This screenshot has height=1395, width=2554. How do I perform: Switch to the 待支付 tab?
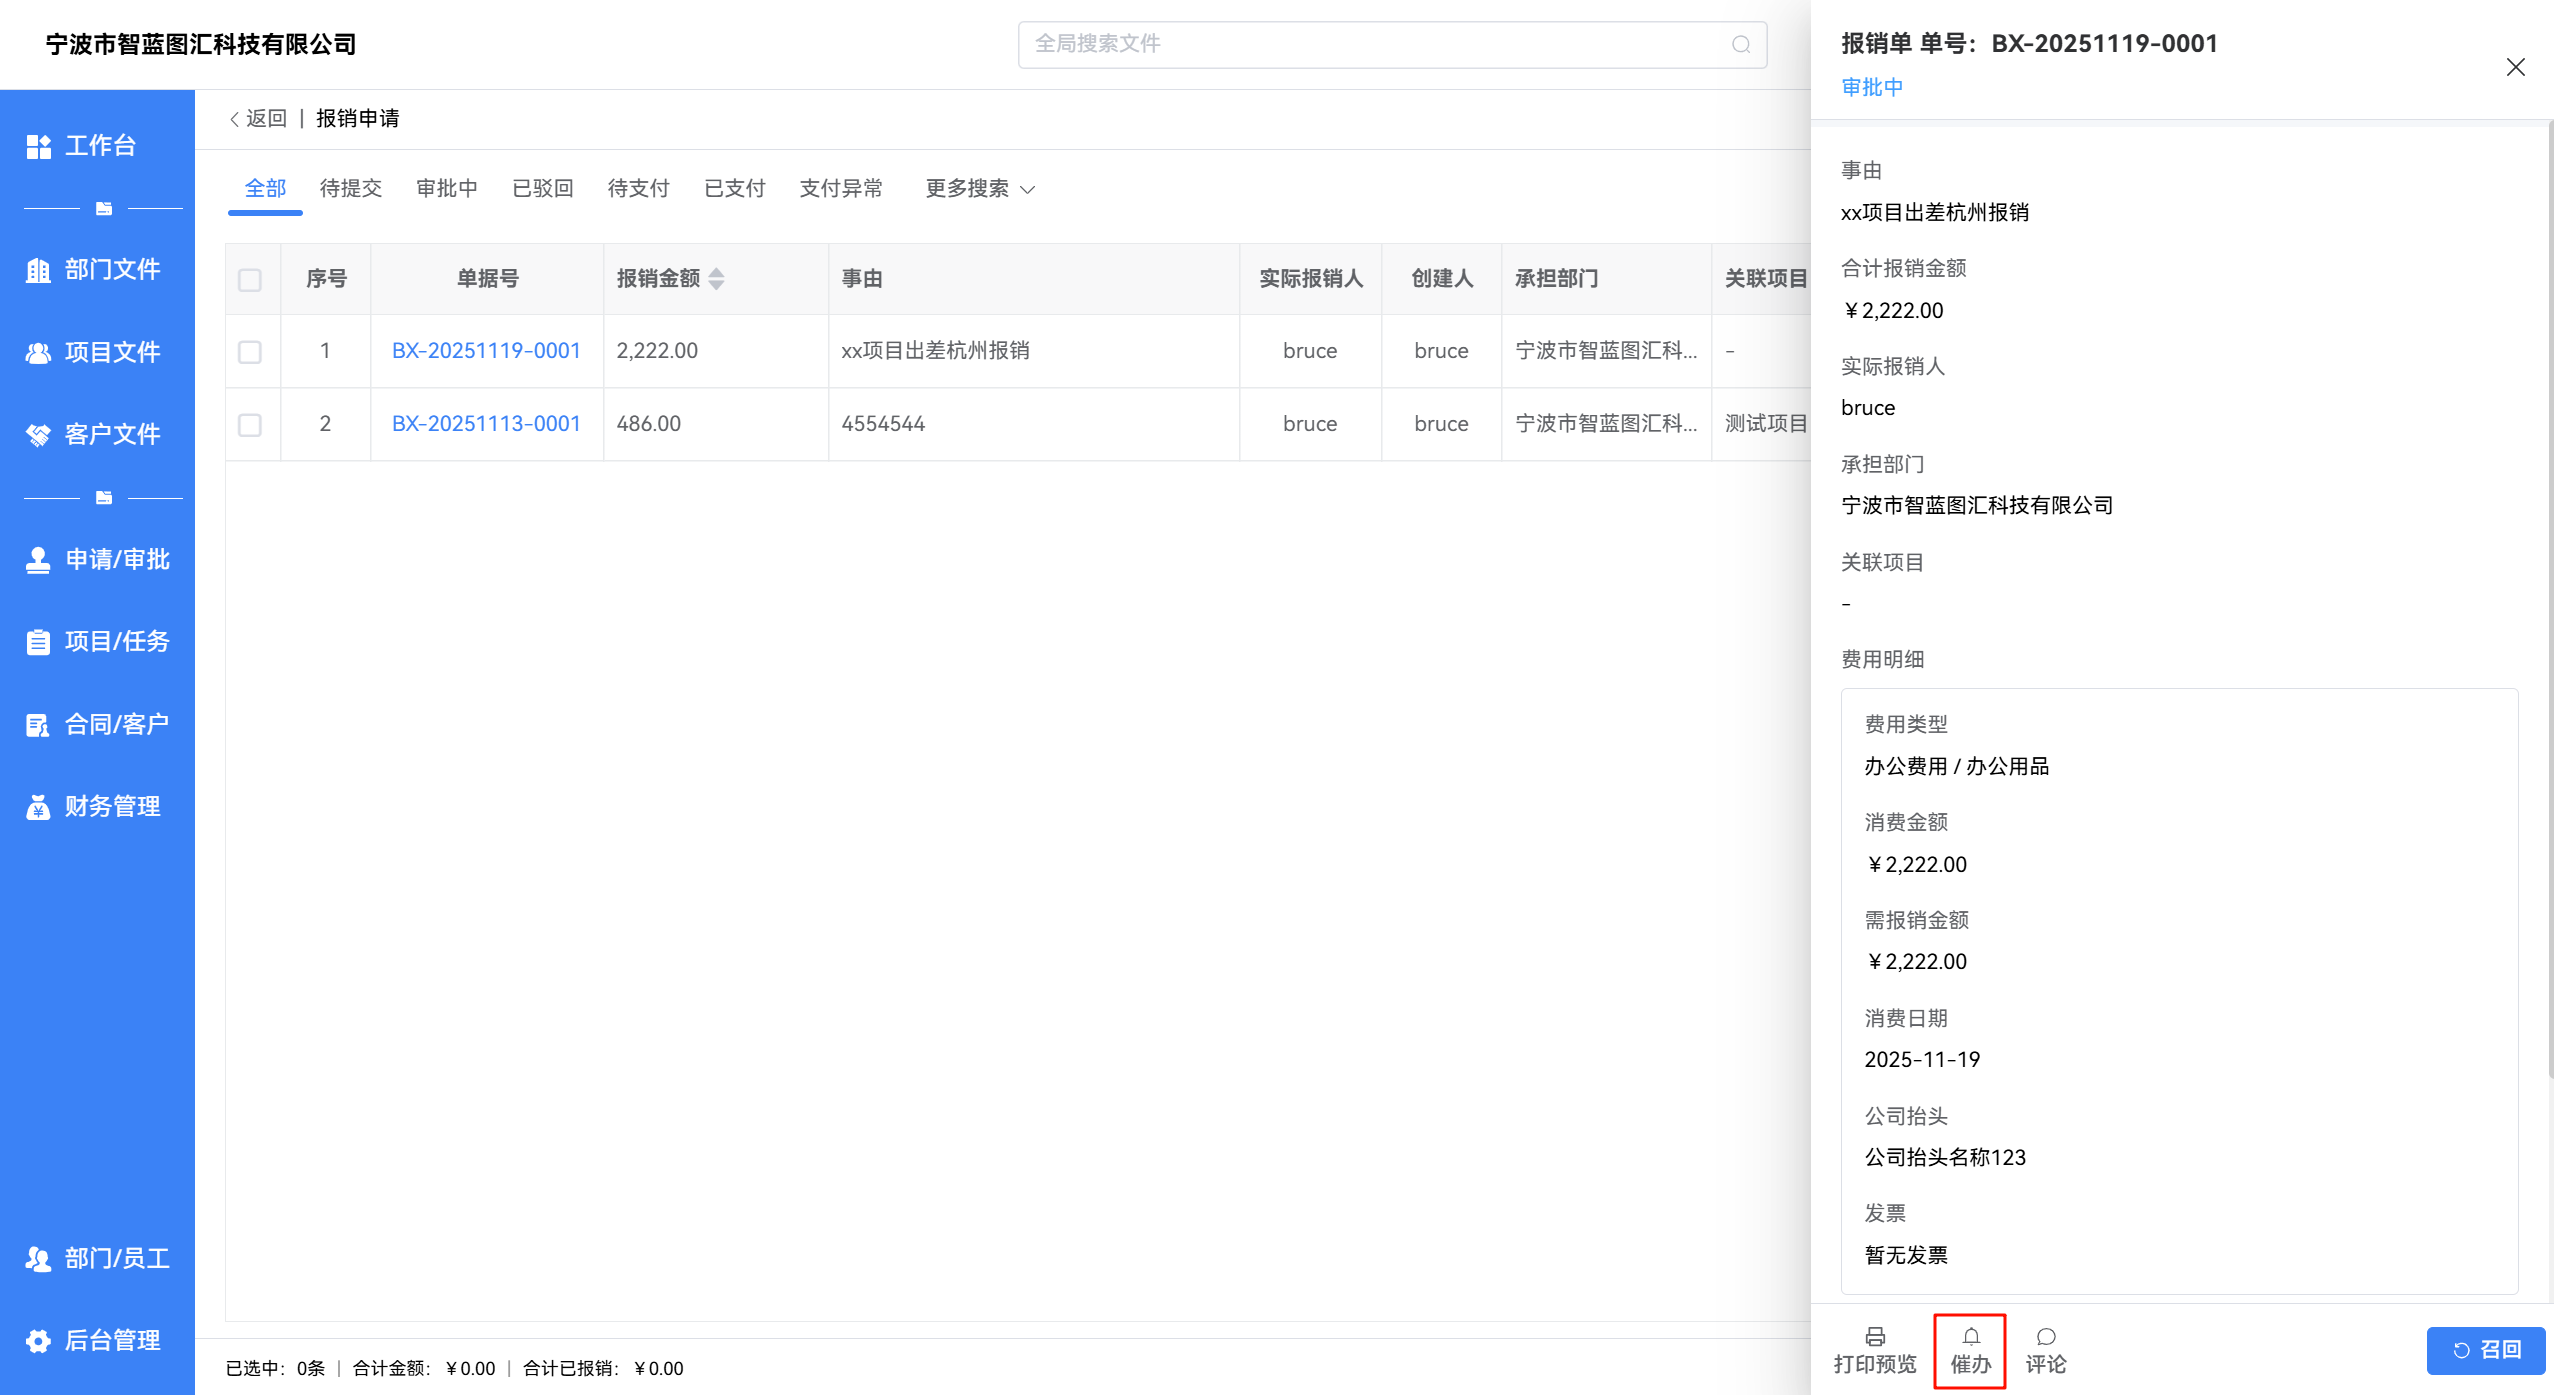click(x=638, y=189)
